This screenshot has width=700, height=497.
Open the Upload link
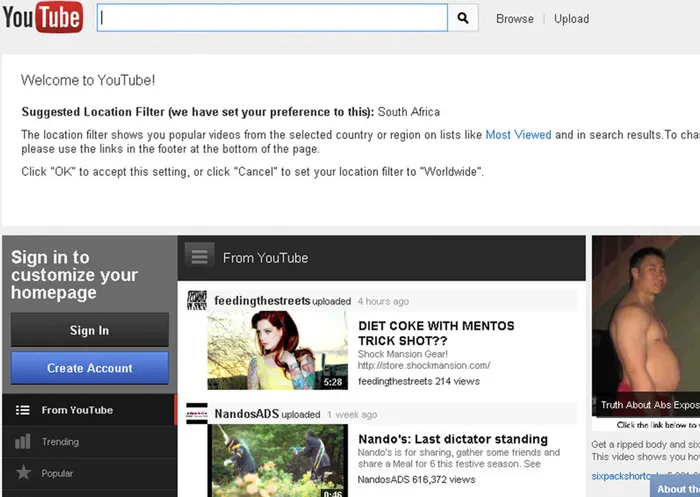pos(571,19)
